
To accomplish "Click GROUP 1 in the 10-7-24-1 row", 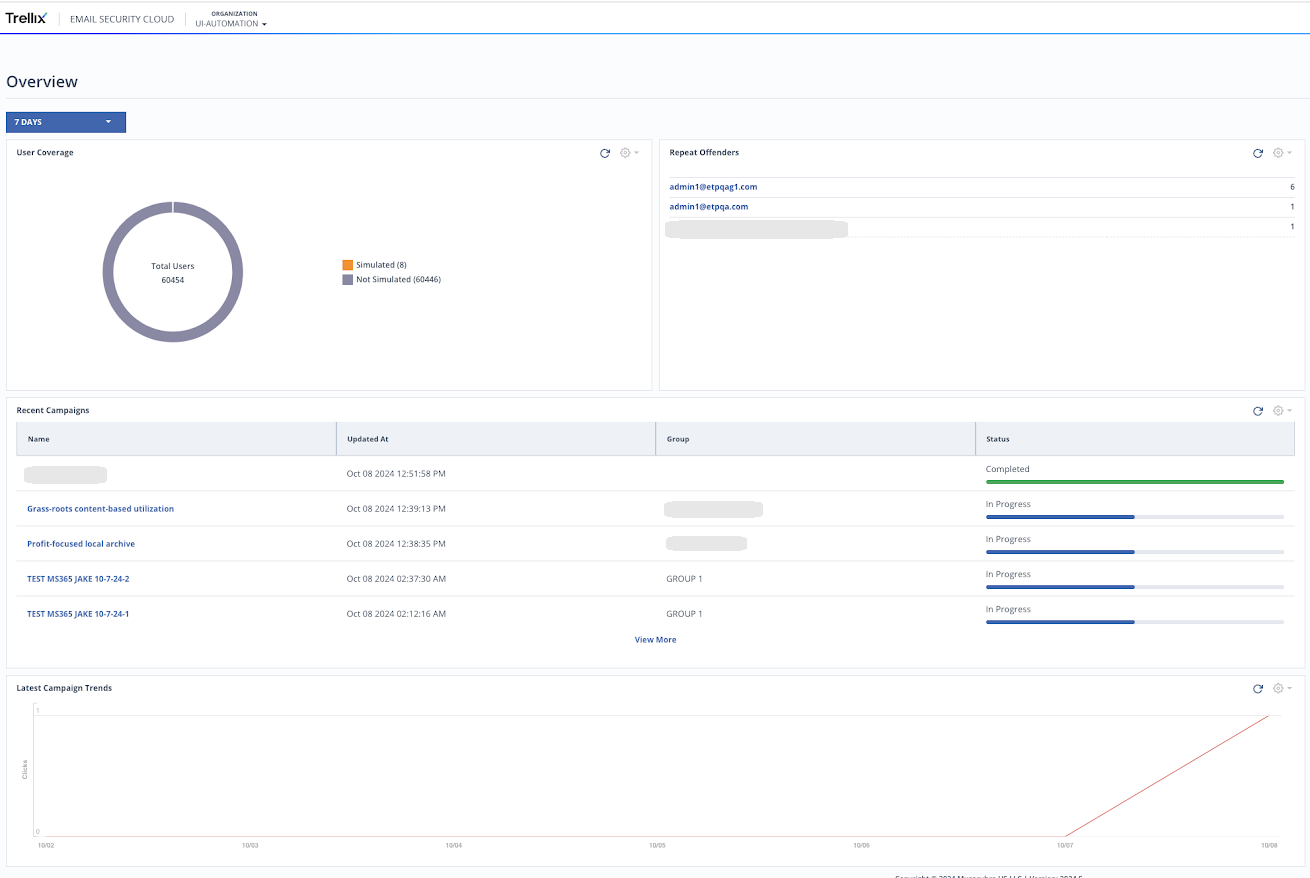I will 684,614.
